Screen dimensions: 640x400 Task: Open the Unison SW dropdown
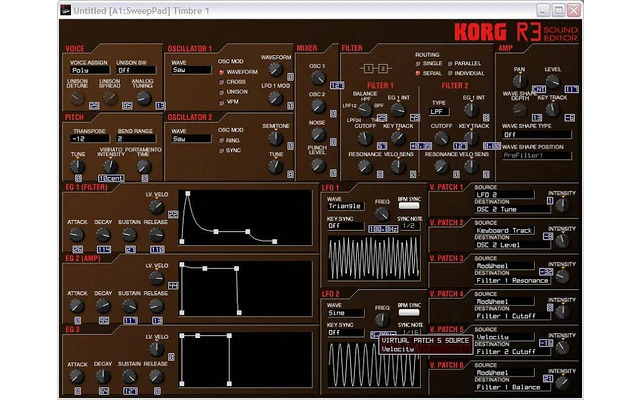136,70
